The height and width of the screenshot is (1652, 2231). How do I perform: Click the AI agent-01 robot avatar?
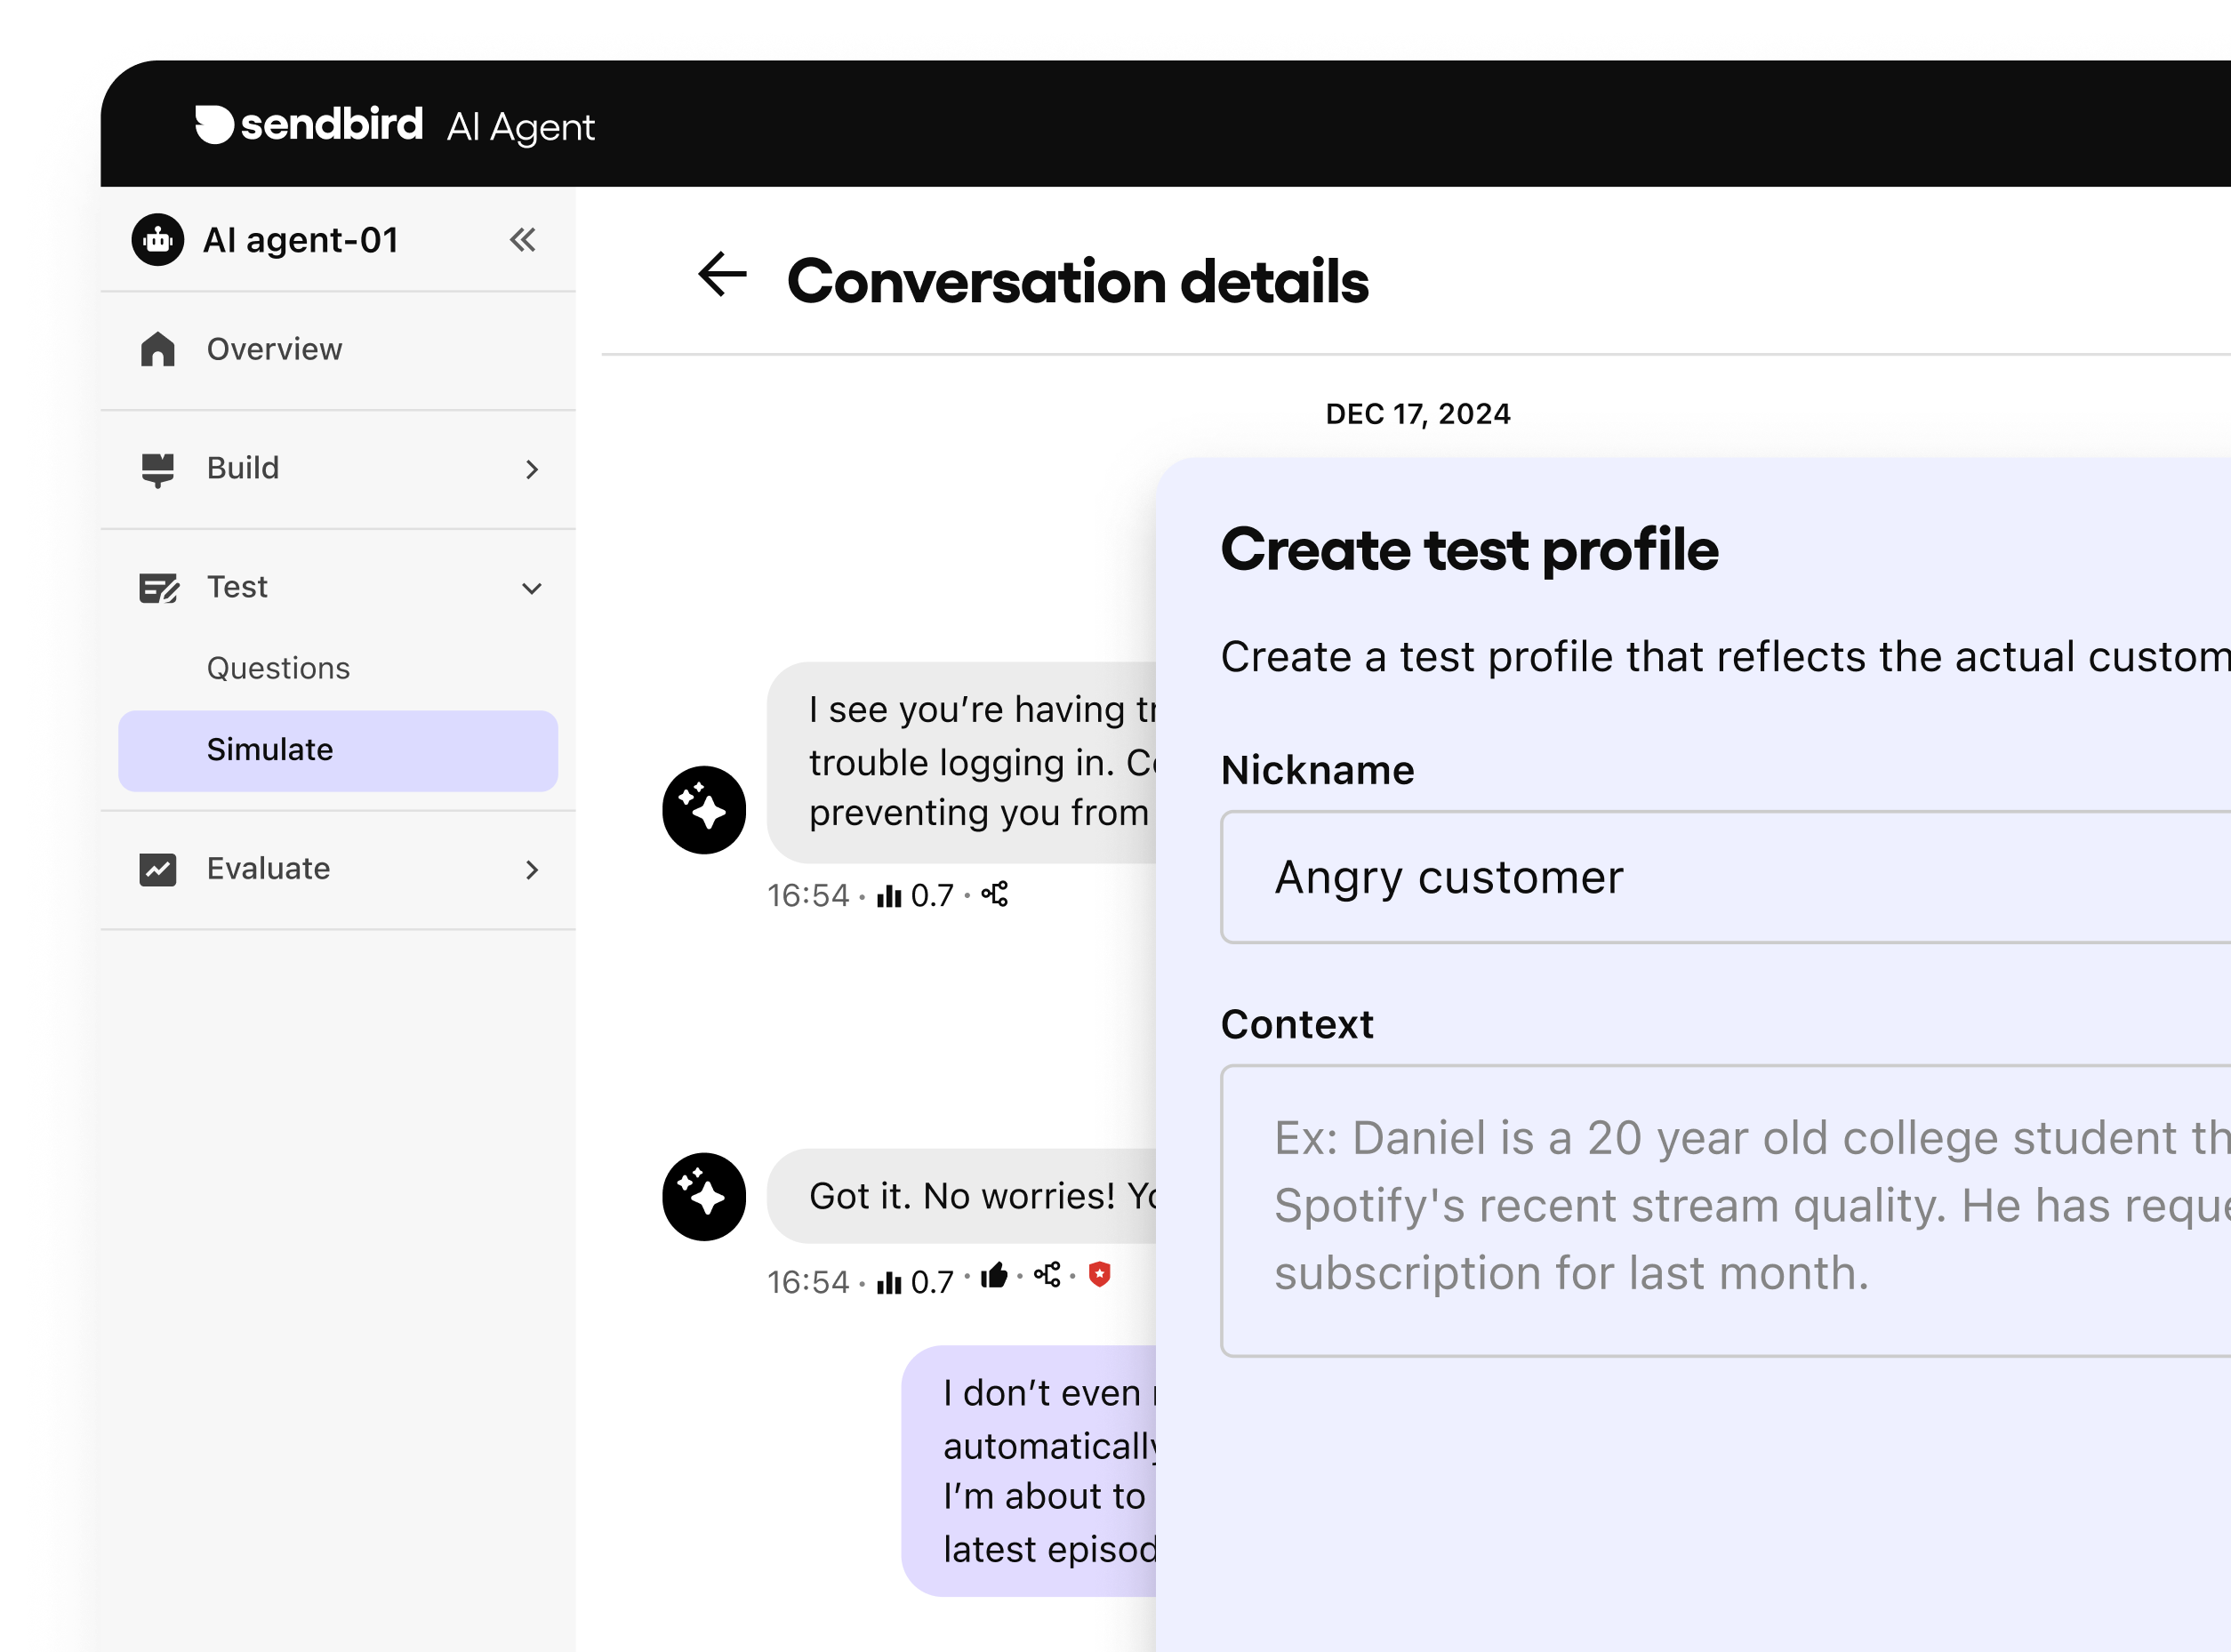(158, 240)
